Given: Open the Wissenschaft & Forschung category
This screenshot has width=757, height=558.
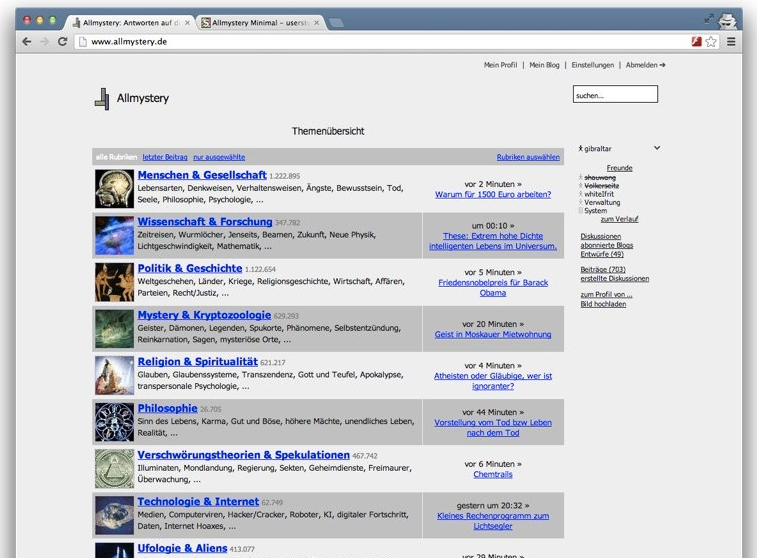Looking at the screenshot, I should point(204,222).
